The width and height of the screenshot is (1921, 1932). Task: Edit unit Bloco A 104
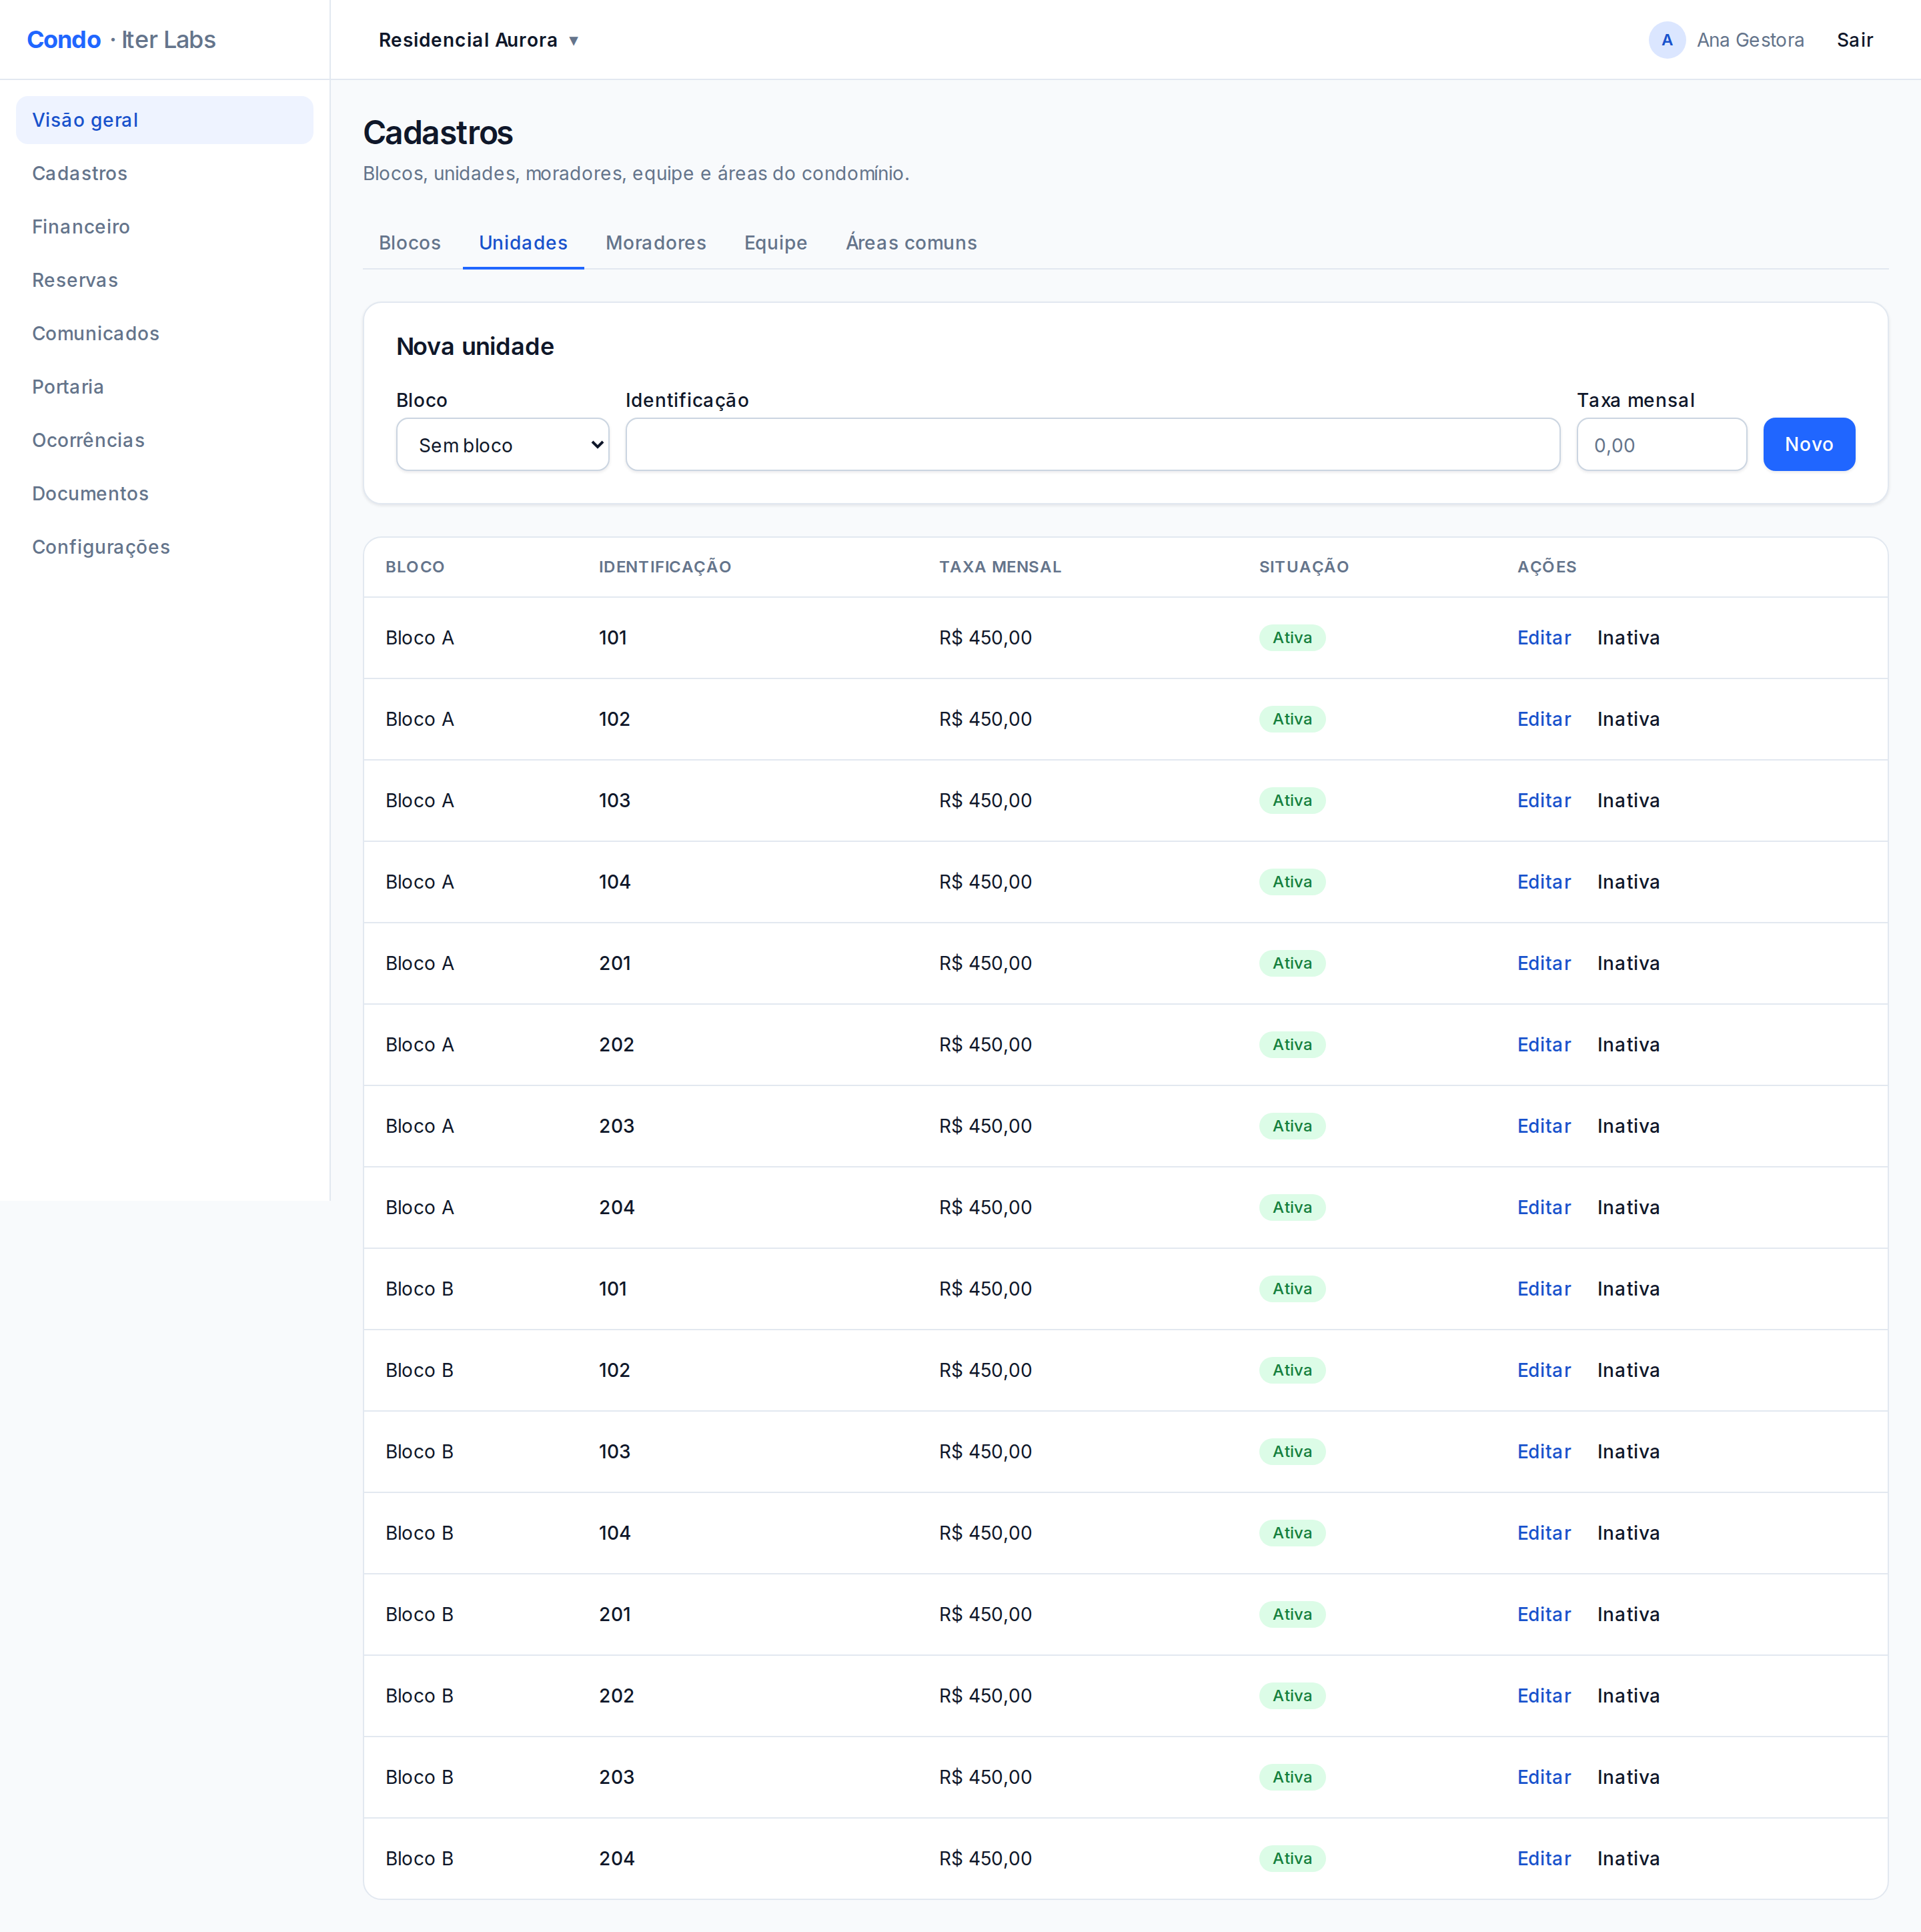1543,882
